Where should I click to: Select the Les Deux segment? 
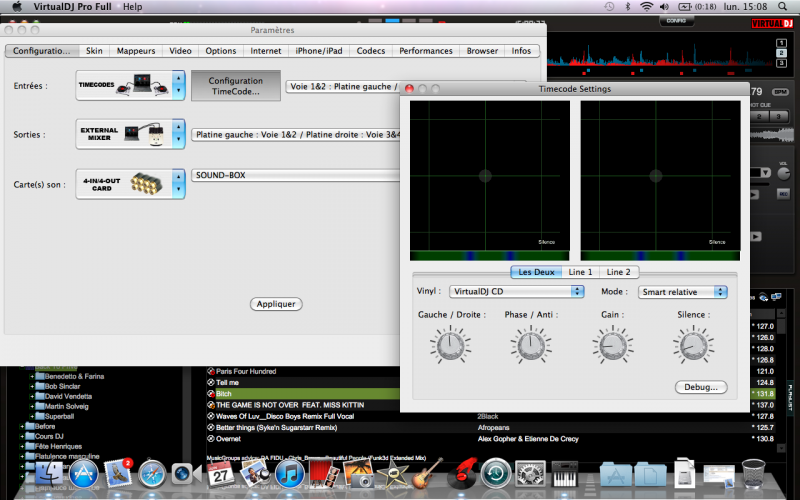pyautogui.click(x=536, y=272)
